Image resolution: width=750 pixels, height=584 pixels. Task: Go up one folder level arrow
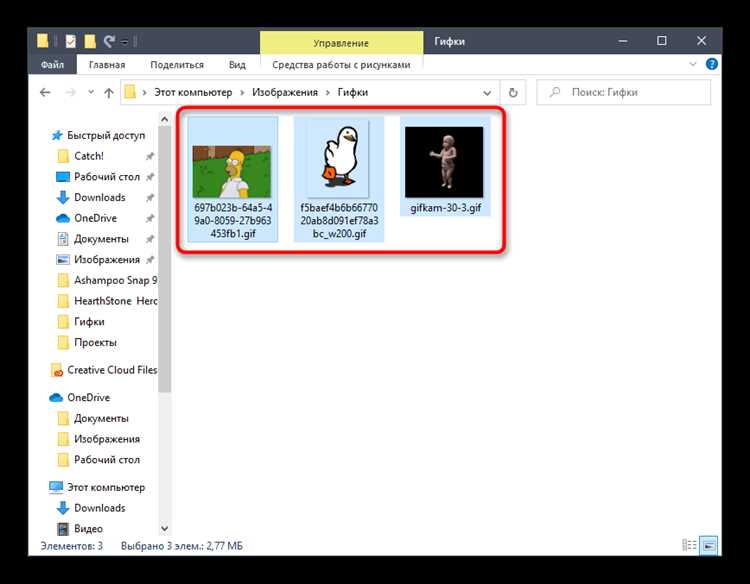(109, 93)
